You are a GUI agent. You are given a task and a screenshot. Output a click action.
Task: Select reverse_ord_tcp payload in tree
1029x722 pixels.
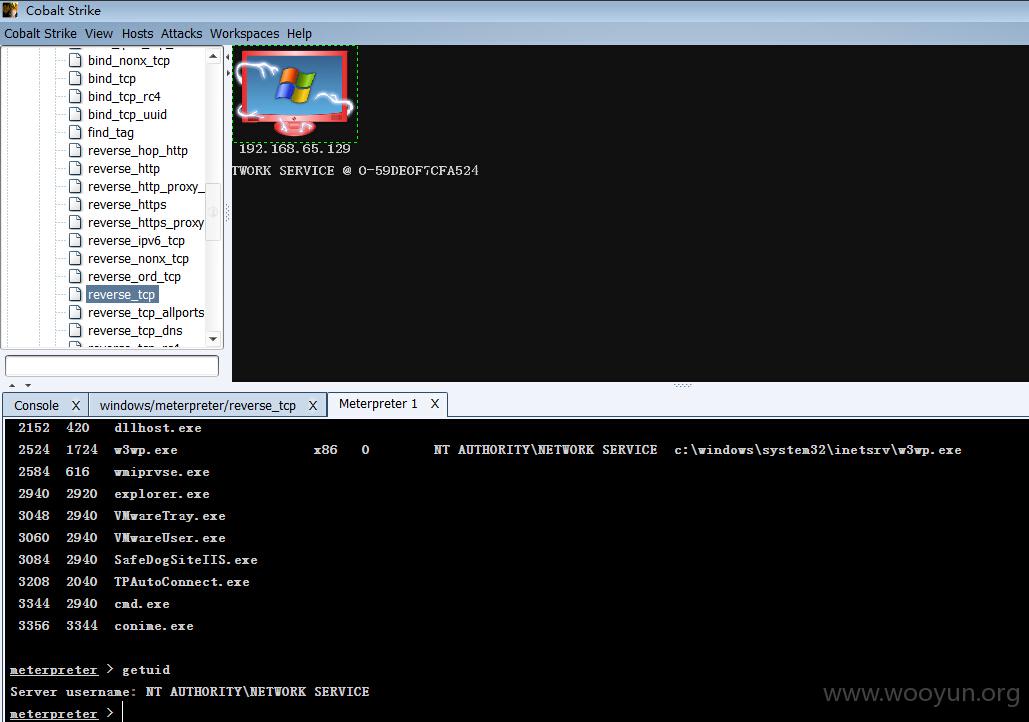pyautogui.click(x=134, y=277)
